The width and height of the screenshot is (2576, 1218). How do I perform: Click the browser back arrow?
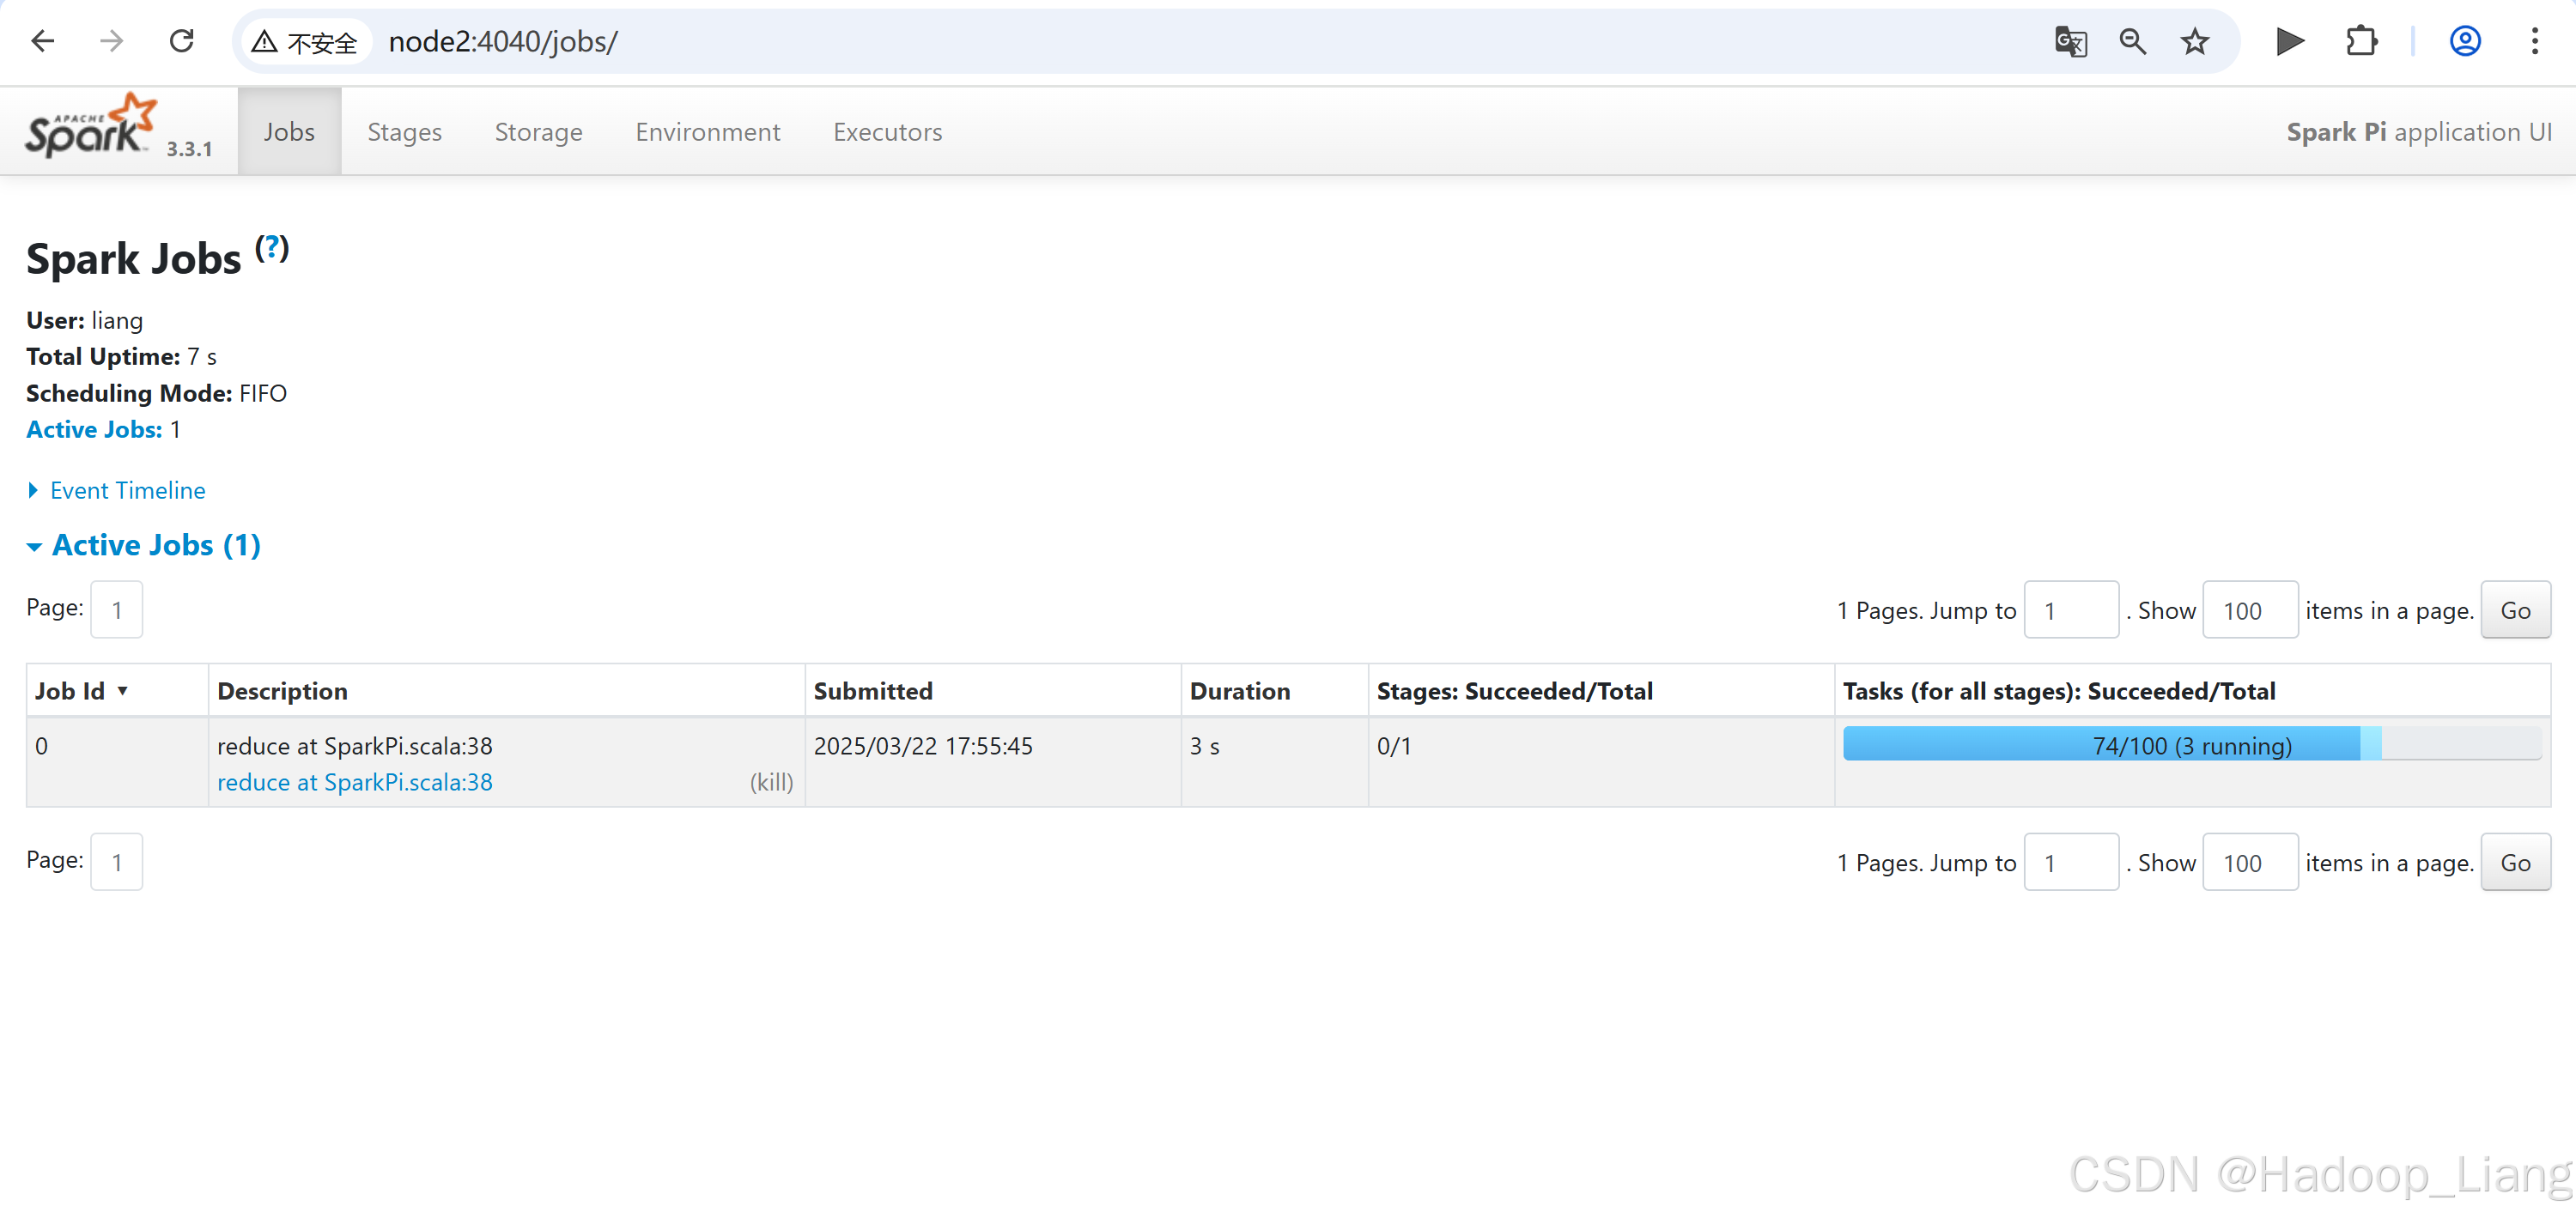pyautogui.click(x=43, y=41)
